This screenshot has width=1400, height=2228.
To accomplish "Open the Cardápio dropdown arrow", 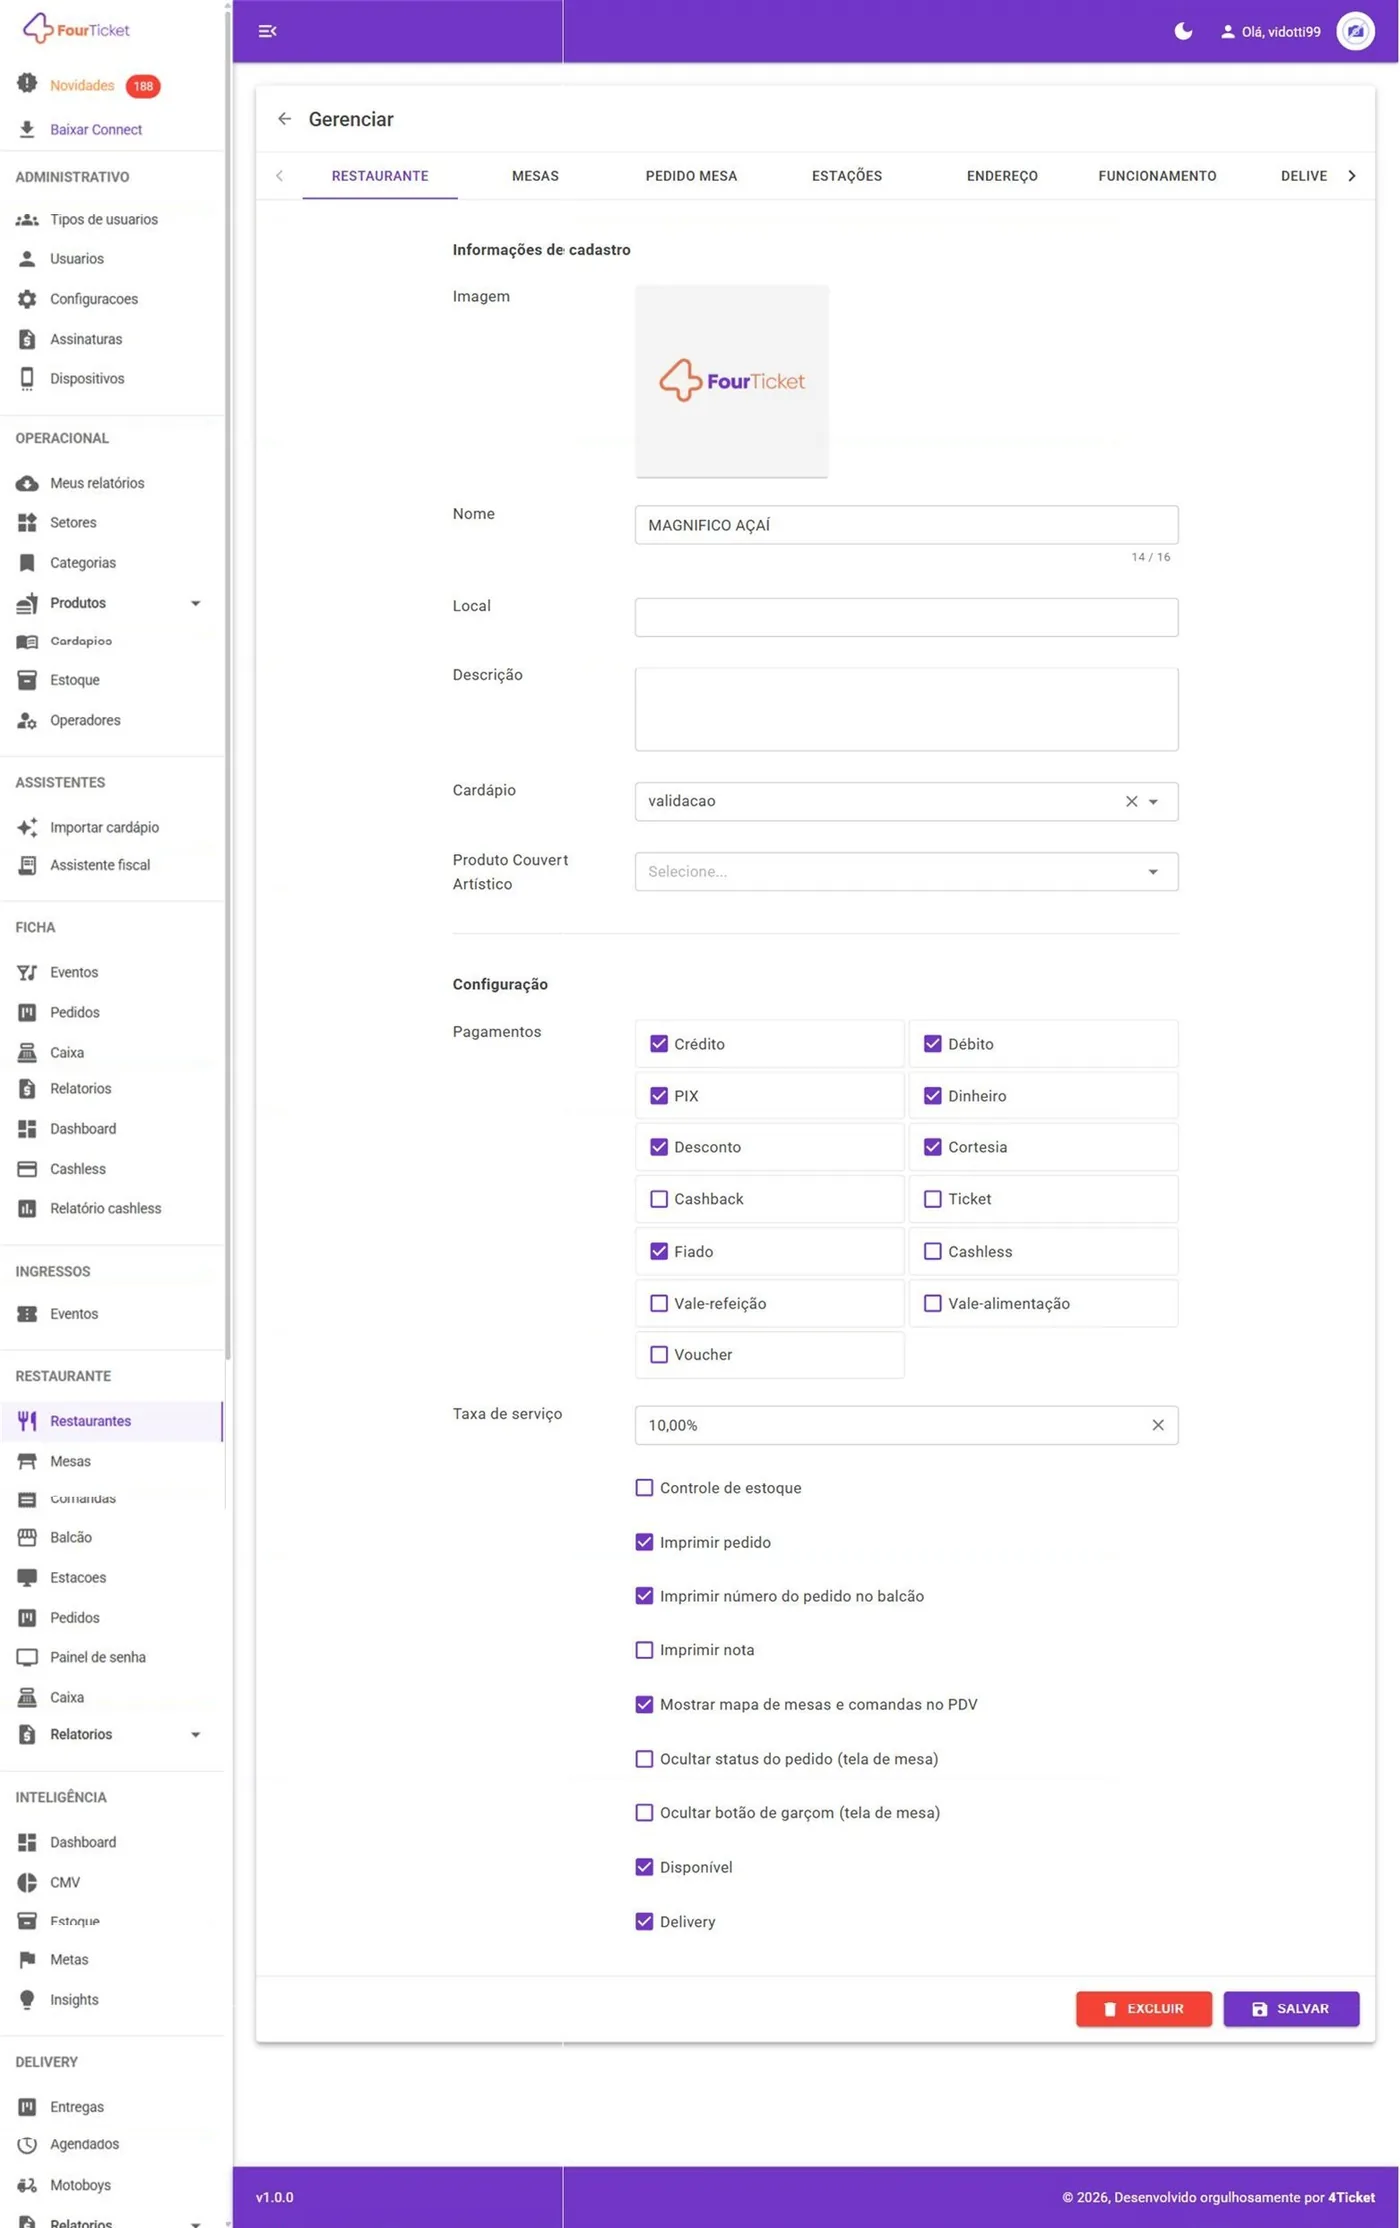I will coord(1153,801).
